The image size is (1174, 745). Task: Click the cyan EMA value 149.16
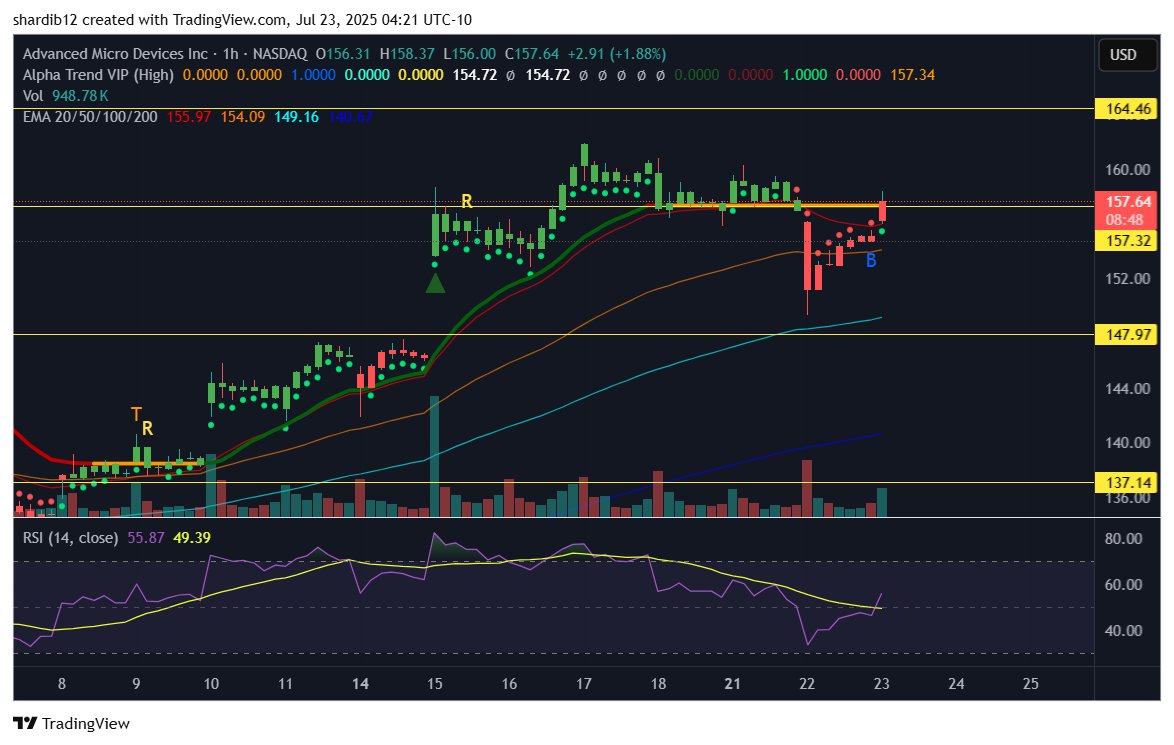click(296, 117)
